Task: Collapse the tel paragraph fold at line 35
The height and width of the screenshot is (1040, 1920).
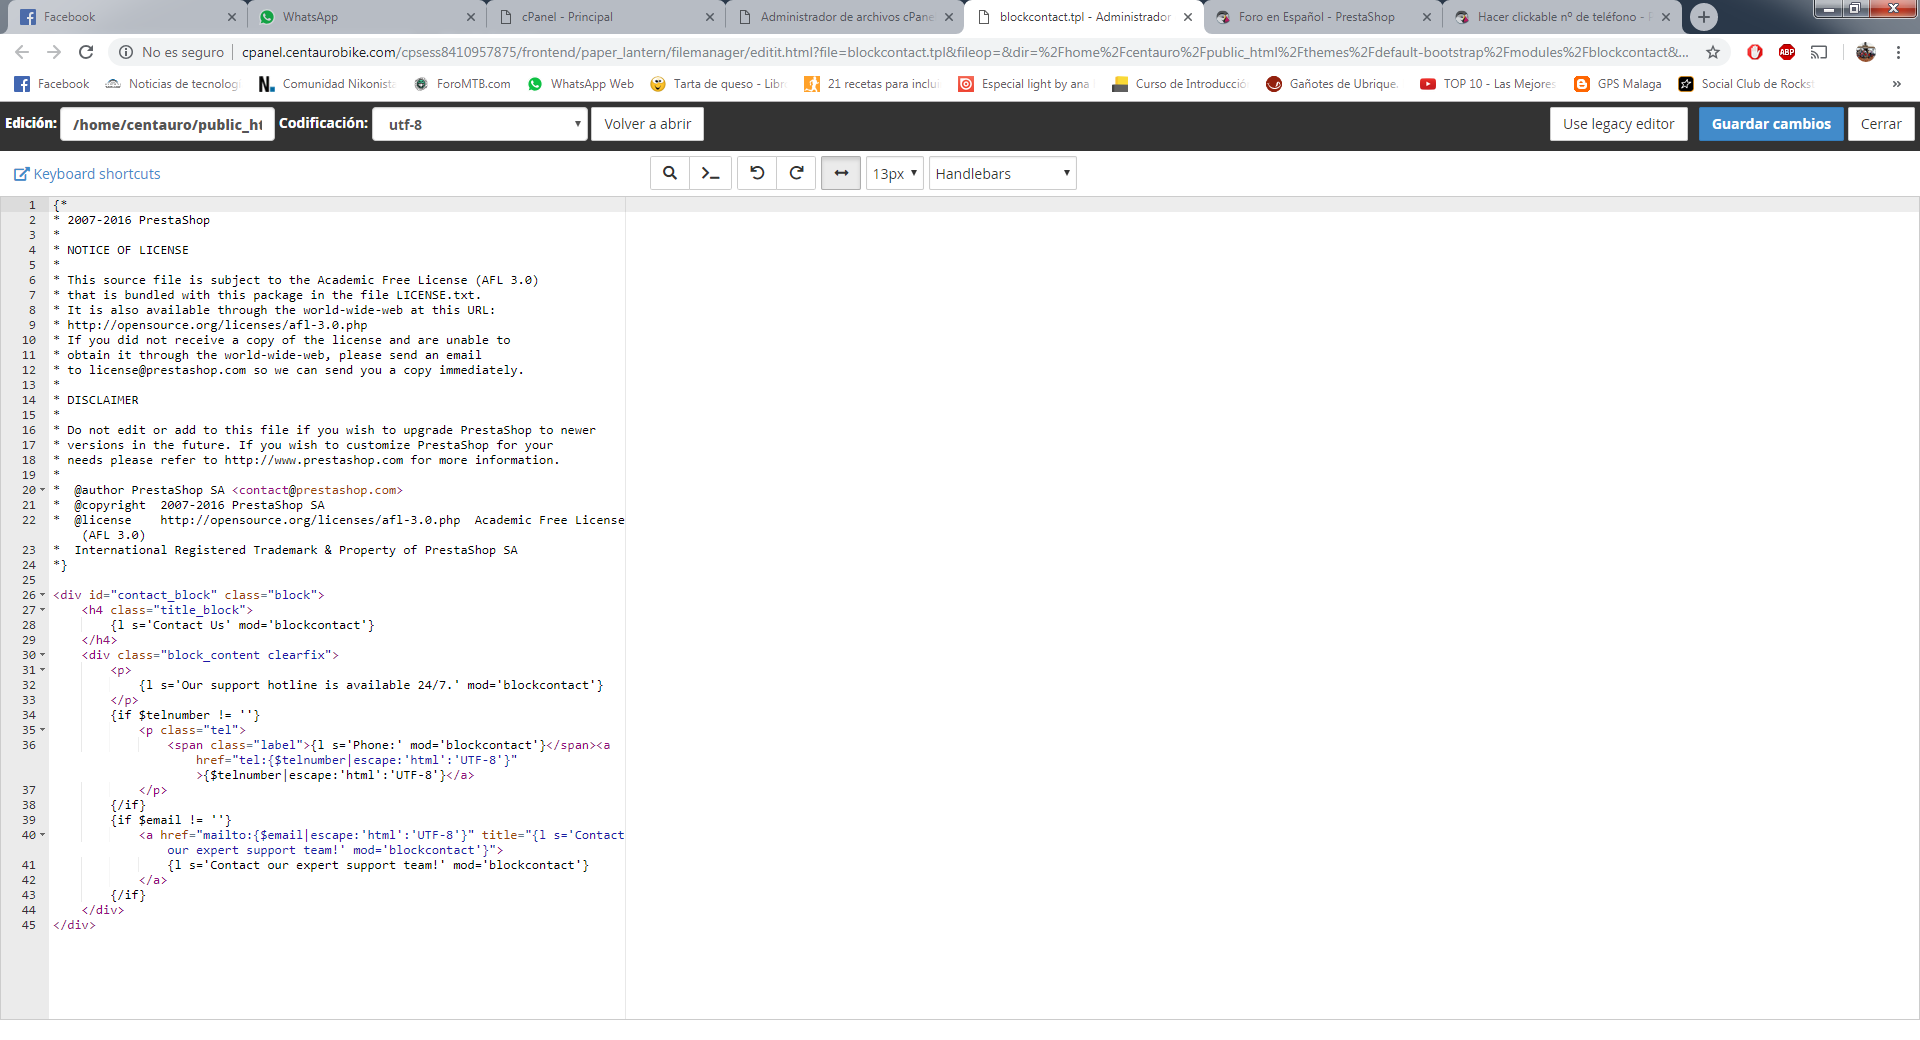Action: tap(42, 730)
